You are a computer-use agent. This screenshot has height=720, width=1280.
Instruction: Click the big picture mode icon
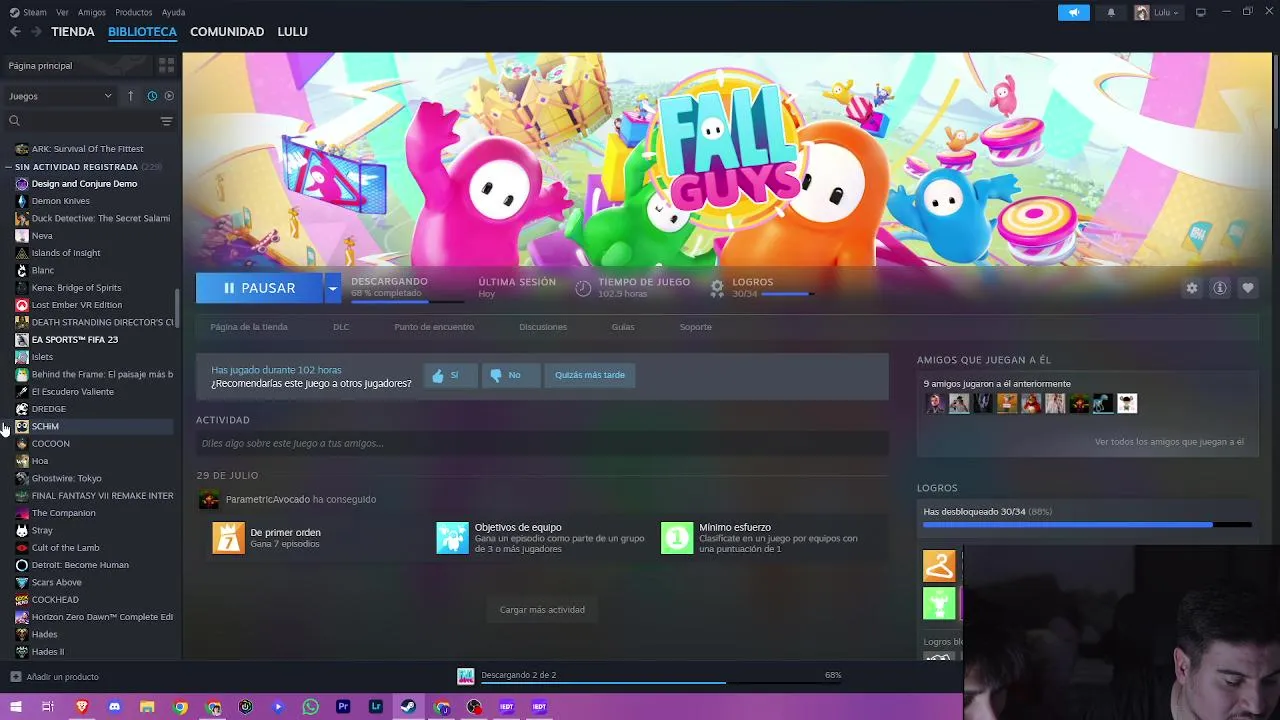[x=1201, y=12]
